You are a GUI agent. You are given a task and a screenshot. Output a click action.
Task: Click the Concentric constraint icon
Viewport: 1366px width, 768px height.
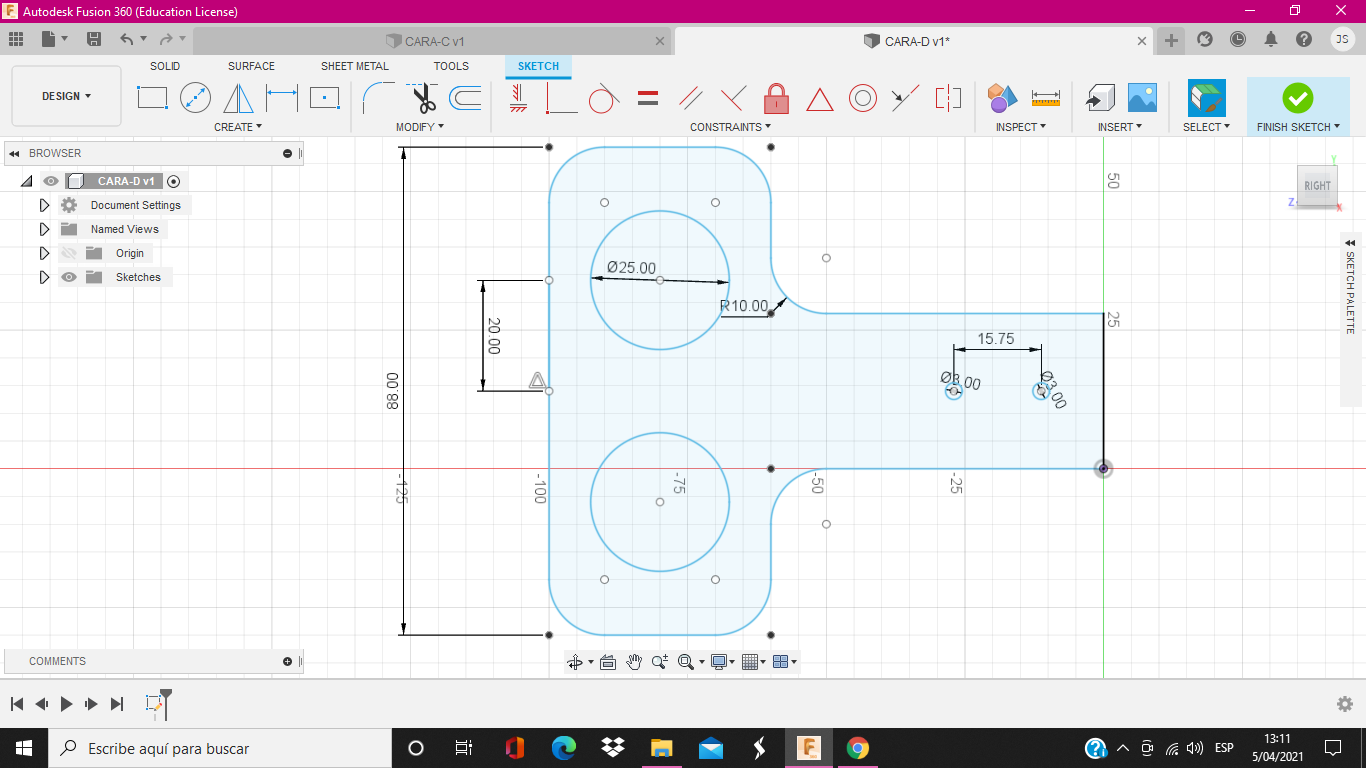(863, 98)
